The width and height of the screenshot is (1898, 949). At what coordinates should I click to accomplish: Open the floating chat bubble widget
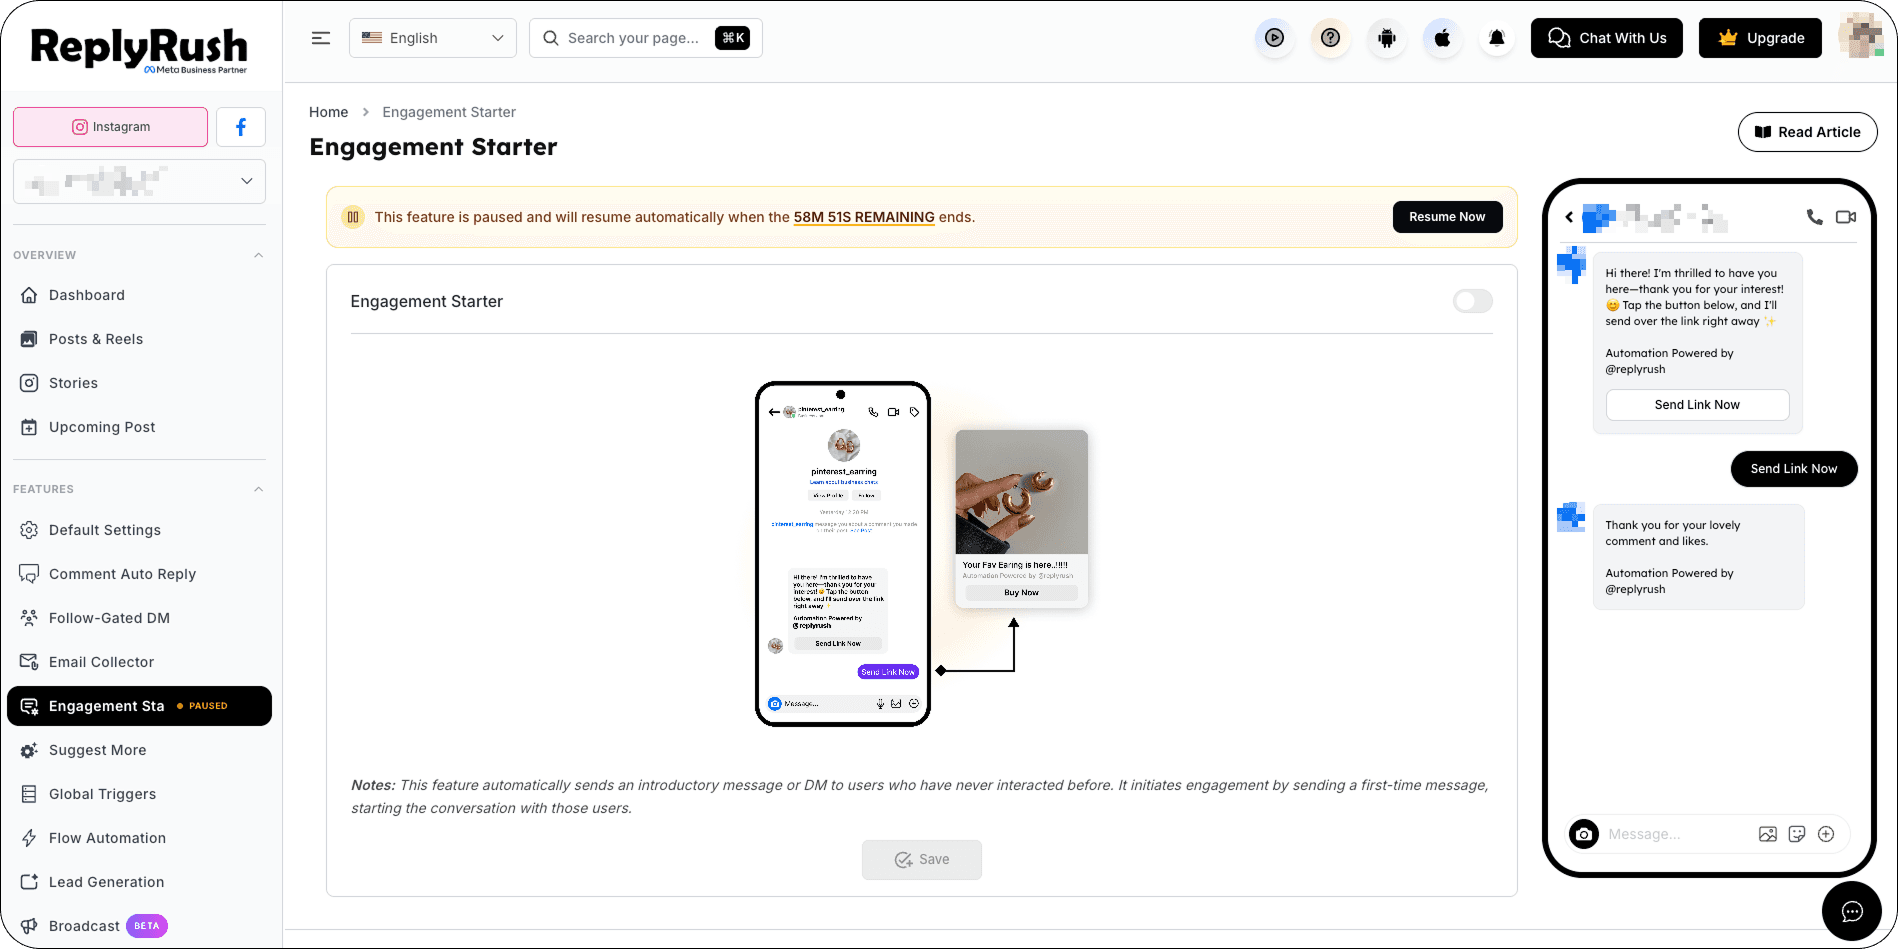[1852, 911]
